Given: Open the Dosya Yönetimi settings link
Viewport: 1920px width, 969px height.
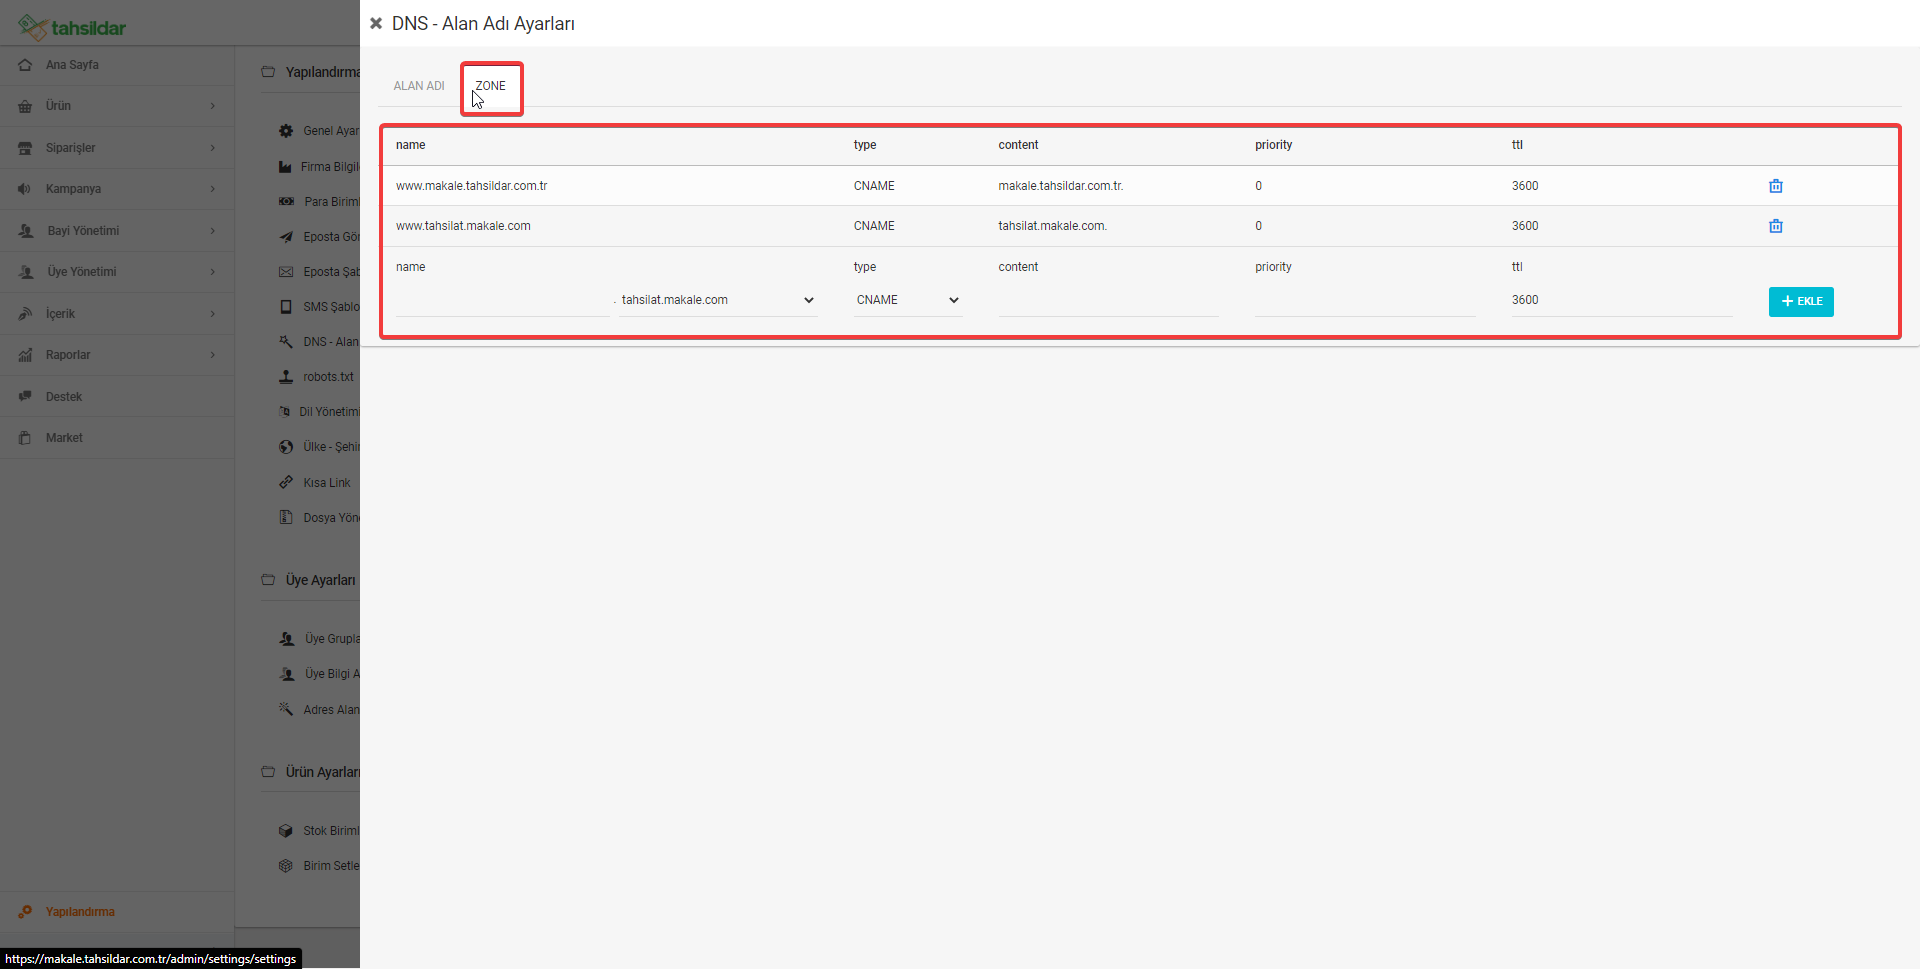Looking at the screenshot, I should [x=331, y=518].
